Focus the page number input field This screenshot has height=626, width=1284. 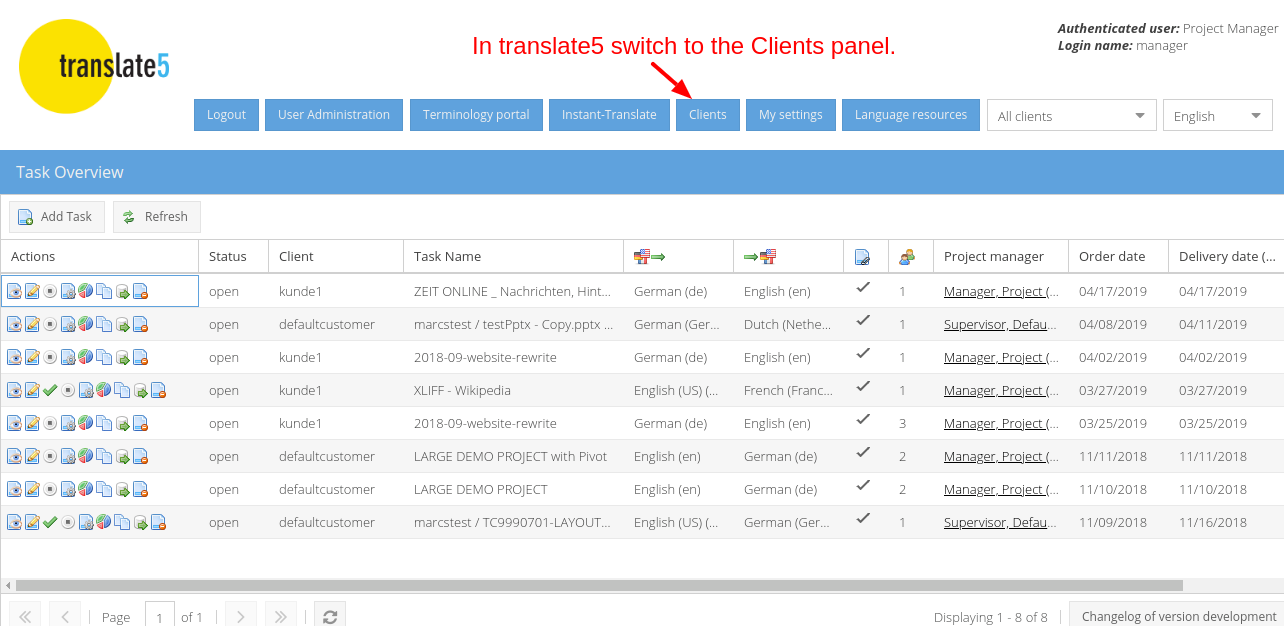coord(160,617)
